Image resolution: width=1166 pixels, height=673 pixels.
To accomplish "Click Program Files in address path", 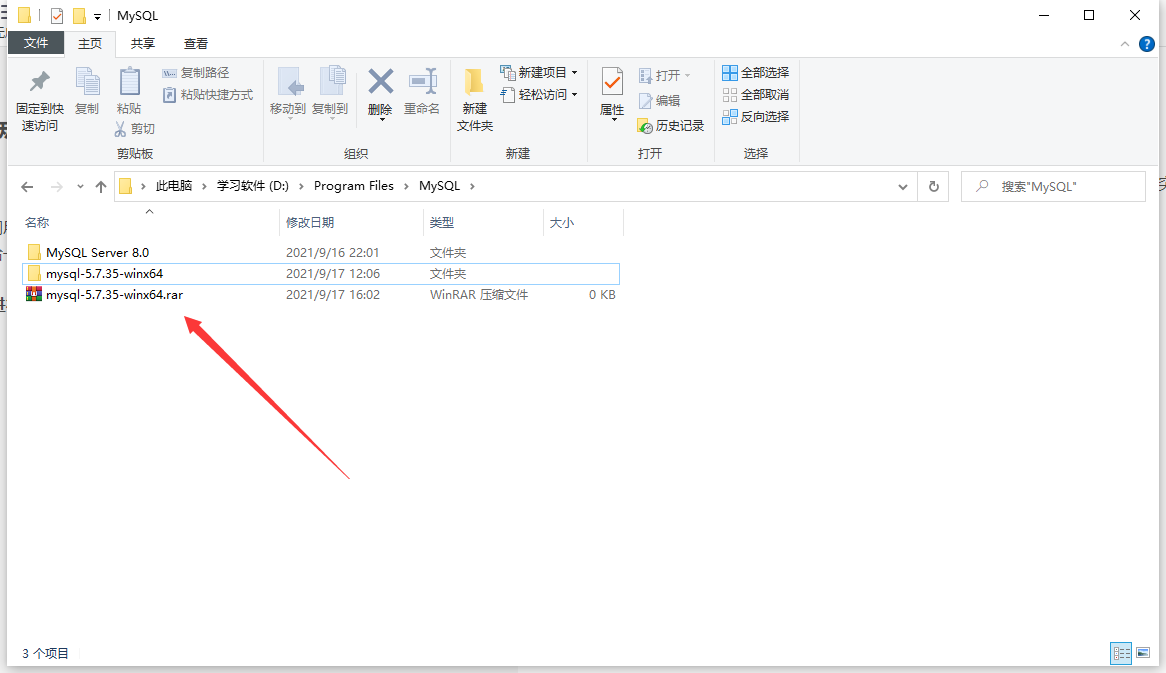I will [354, 186].
